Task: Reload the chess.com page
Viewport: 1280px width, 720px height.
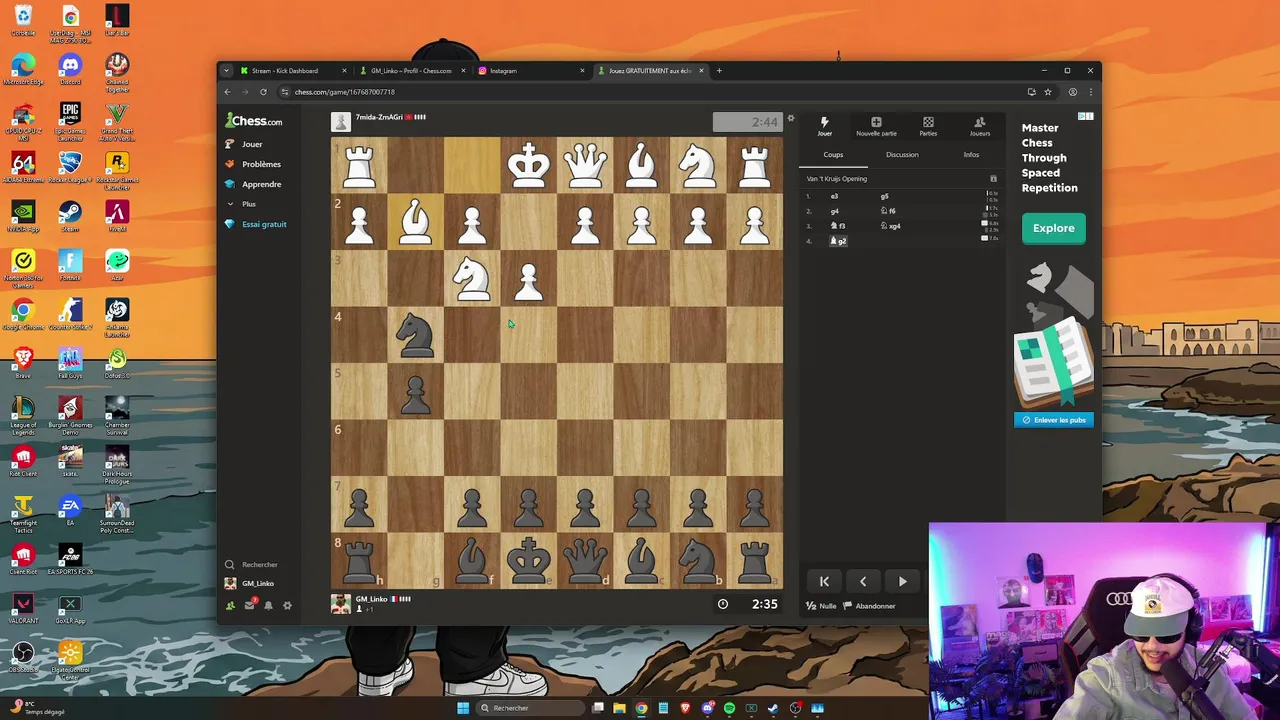Action: [263, 92]
